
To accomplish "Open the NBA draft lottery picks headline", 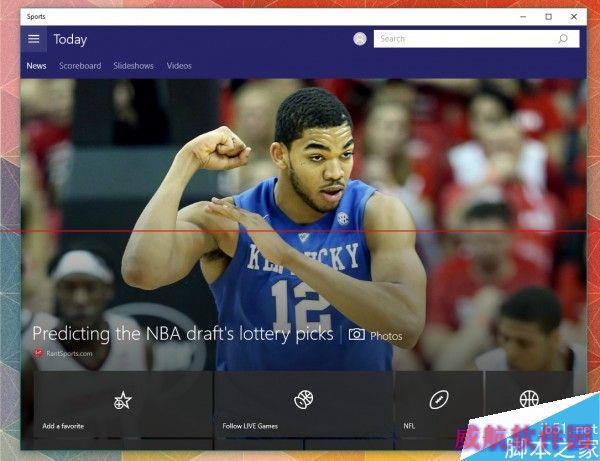I will (183, 334).
